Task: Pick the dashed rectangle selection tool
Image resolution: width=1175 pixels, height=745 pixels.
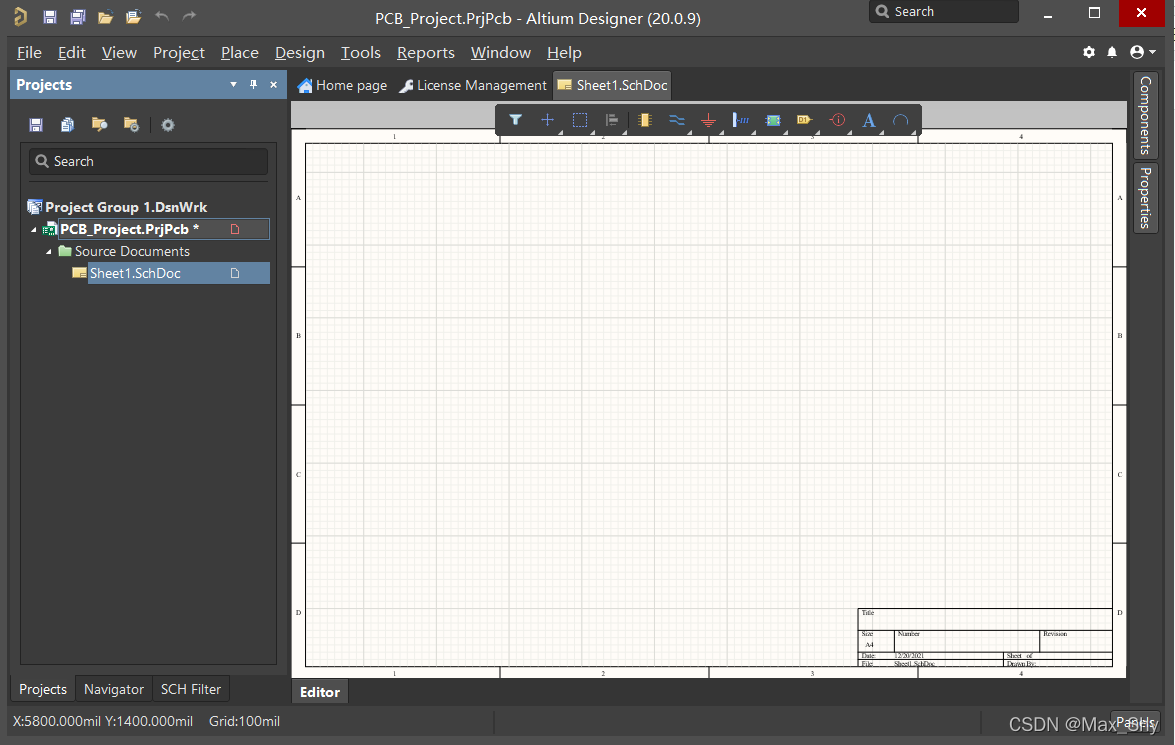Action: [x=579, y=120]
